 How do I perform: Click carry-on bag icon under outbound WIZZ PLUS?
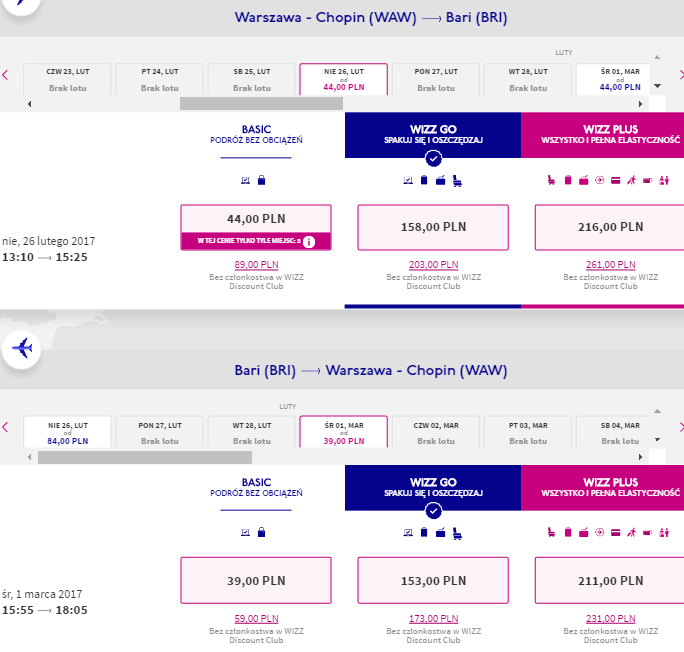click(568, 180)
